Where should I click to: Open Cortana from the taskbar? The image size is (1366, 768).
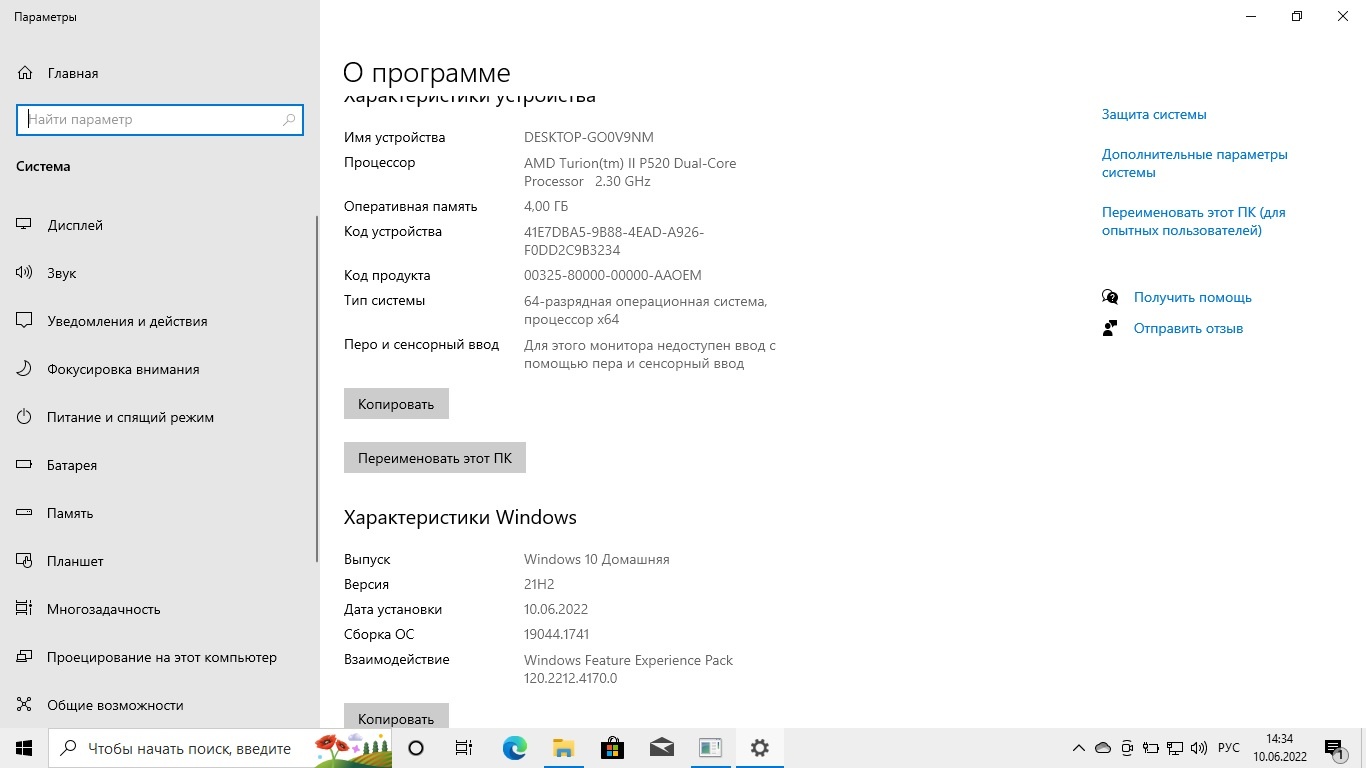[416, 748]
